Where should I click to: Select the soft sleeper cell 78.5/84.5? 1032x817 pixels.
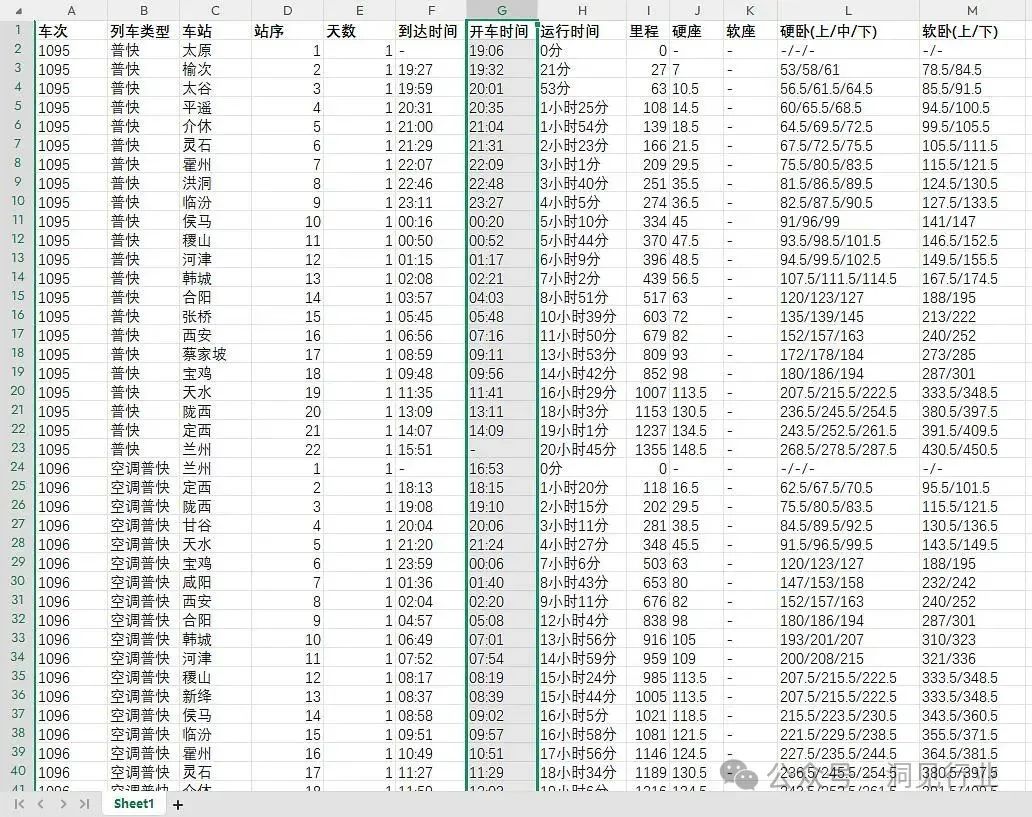click(x=973, y=70)
